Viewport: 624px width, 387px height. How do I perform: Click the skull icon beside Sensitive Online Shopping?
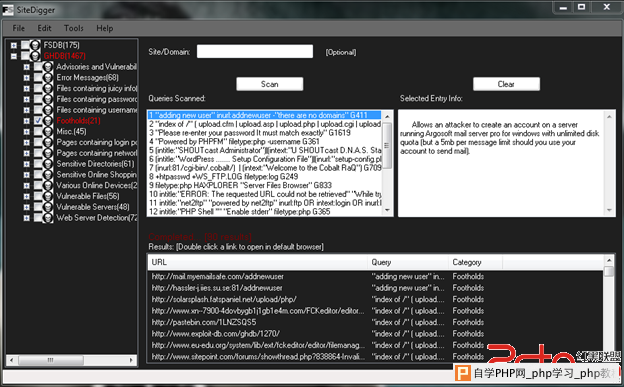click(x=48, y=174)
